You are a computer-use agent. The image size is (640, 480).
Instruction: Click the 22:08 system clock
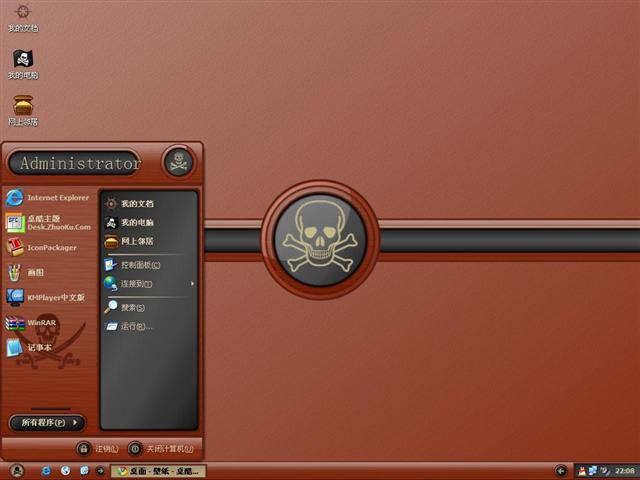pyautogui.click(x=625, y=471)
